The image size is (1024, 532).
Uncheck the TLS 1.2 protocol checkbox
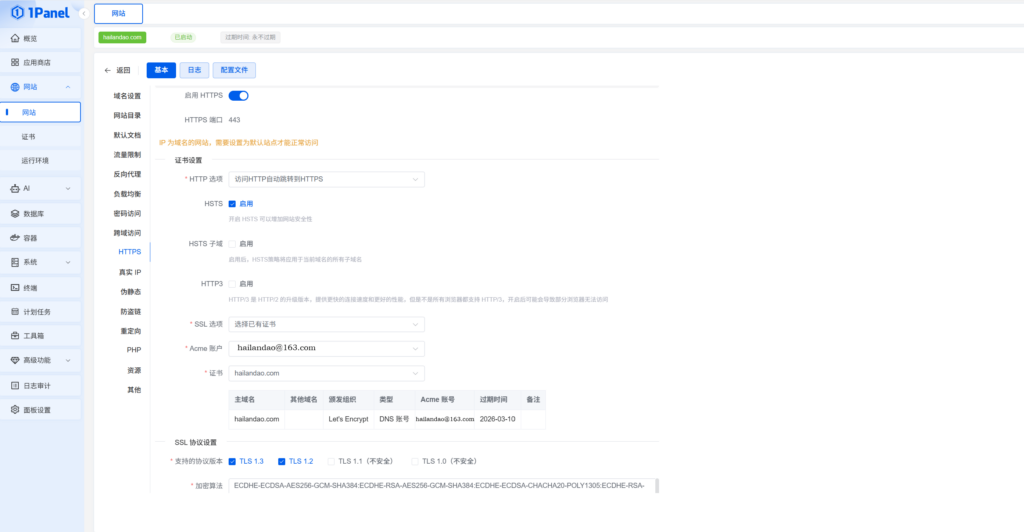click(281, 462)
